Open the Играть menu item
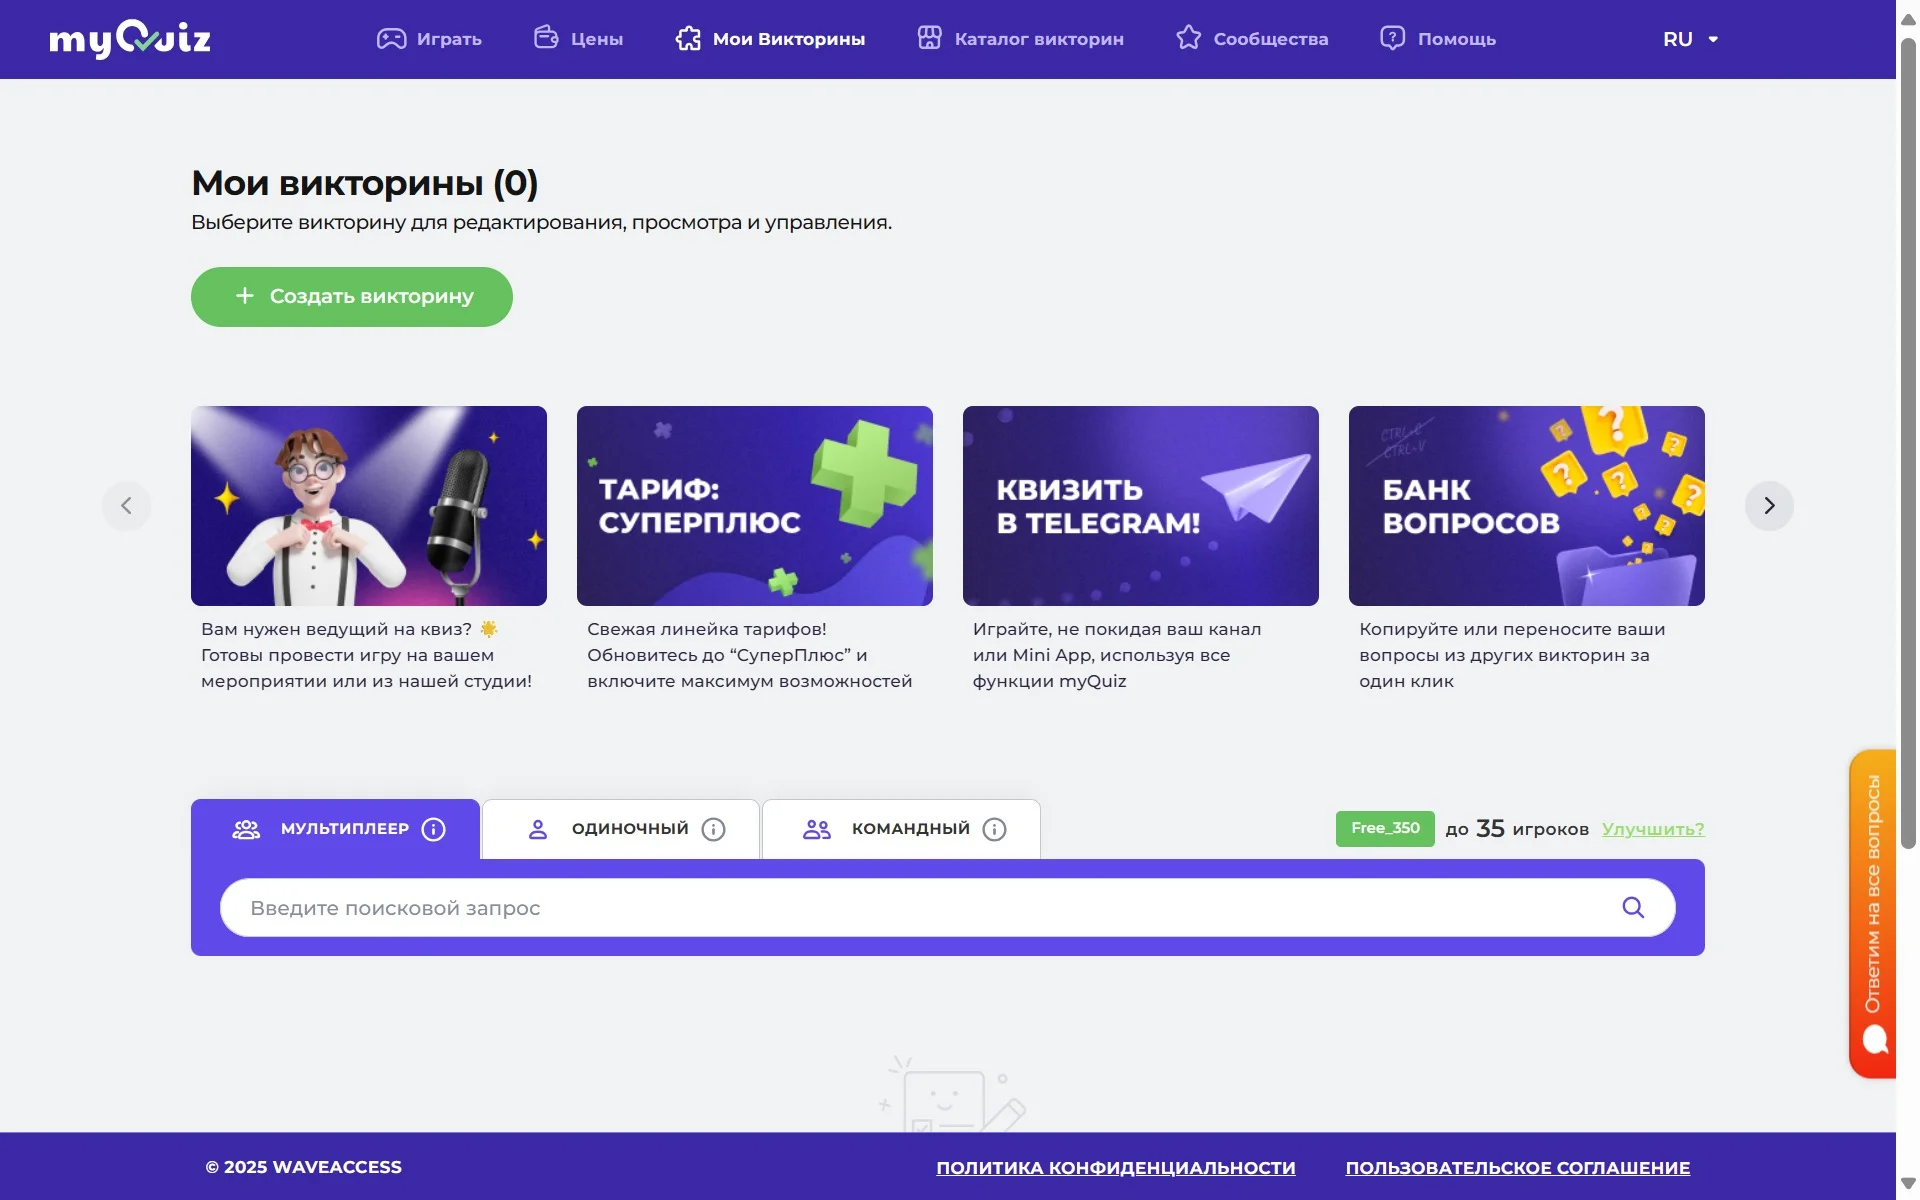The height and width of the screenshot is (1200, 1920). pos(429,39)
